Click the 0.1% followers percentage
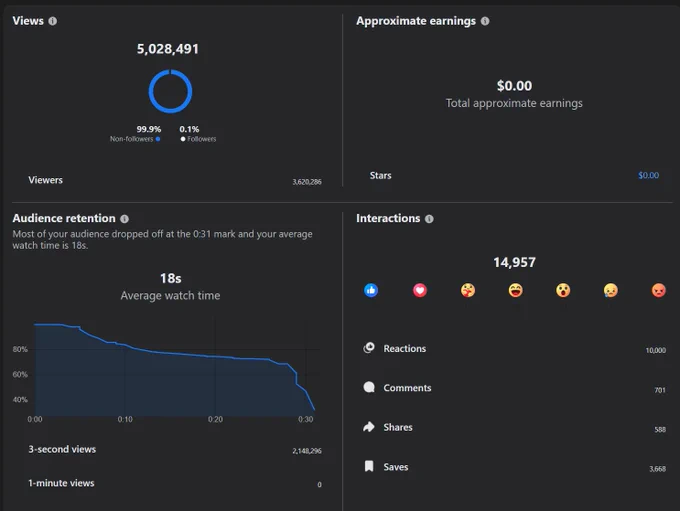The width and height of the screenshot is (680, 511). [189, 129]
